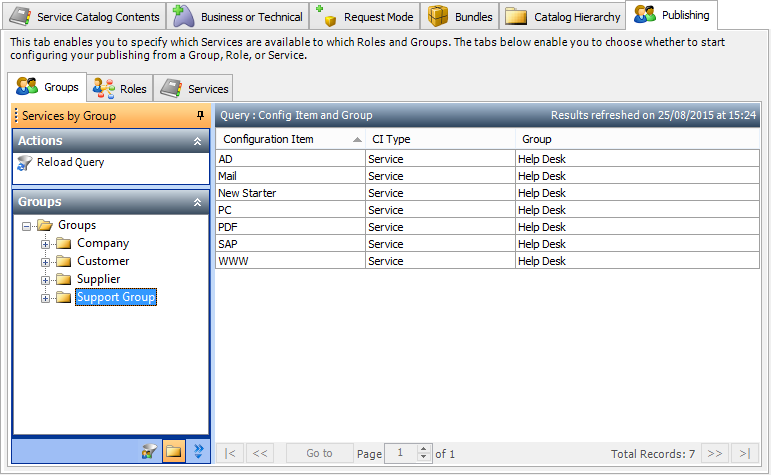
Task: Select the Supplier tree item
Action: point(98,279)
